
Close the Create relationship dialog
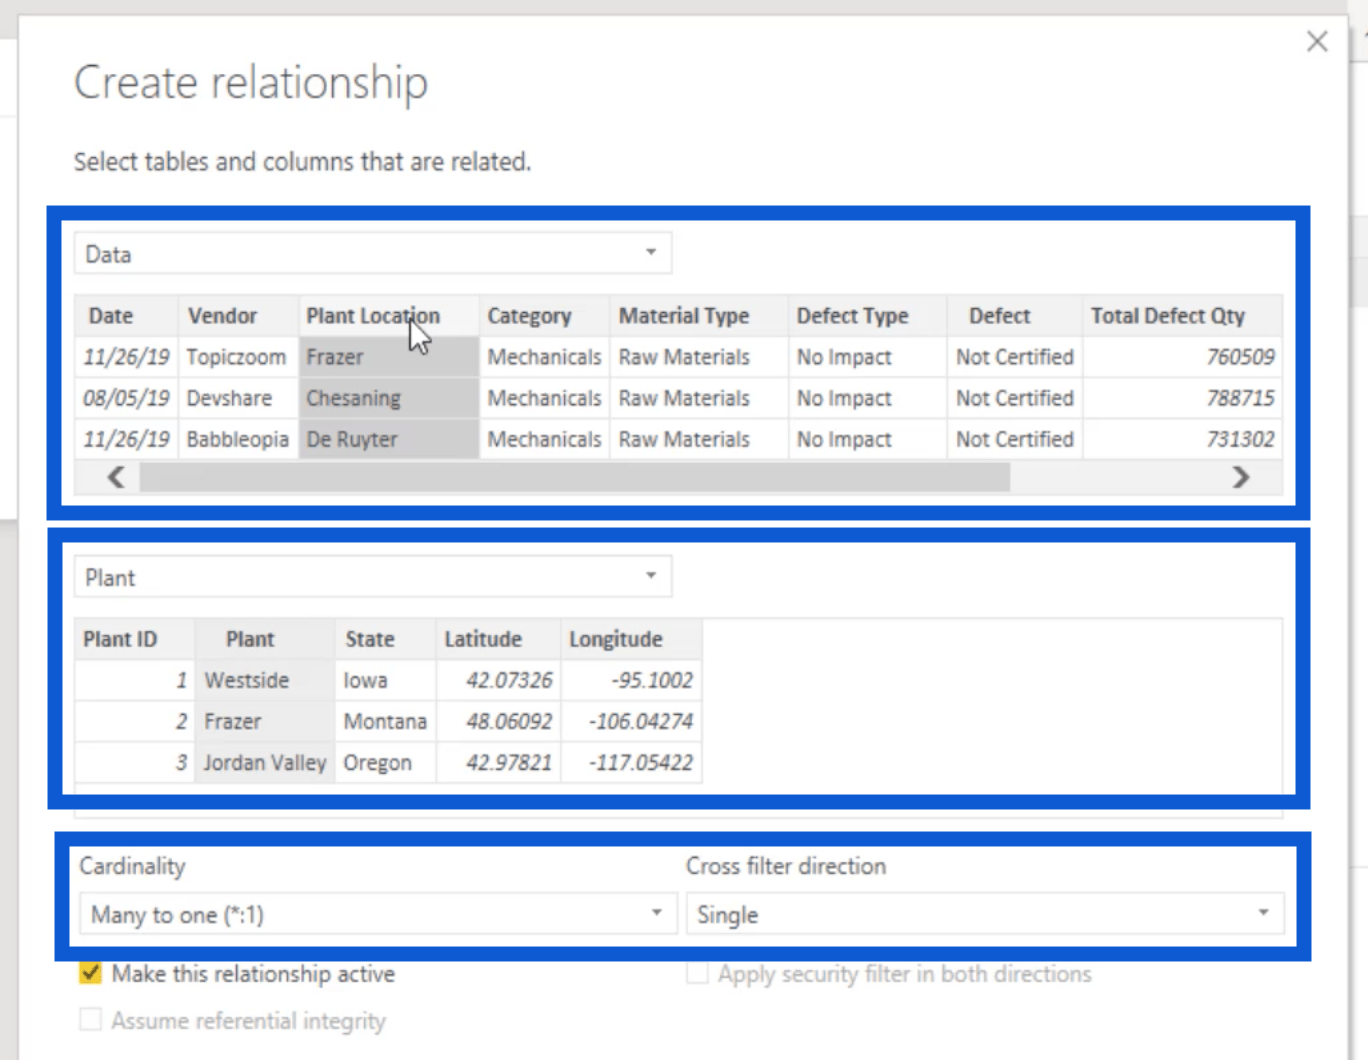1317,42
